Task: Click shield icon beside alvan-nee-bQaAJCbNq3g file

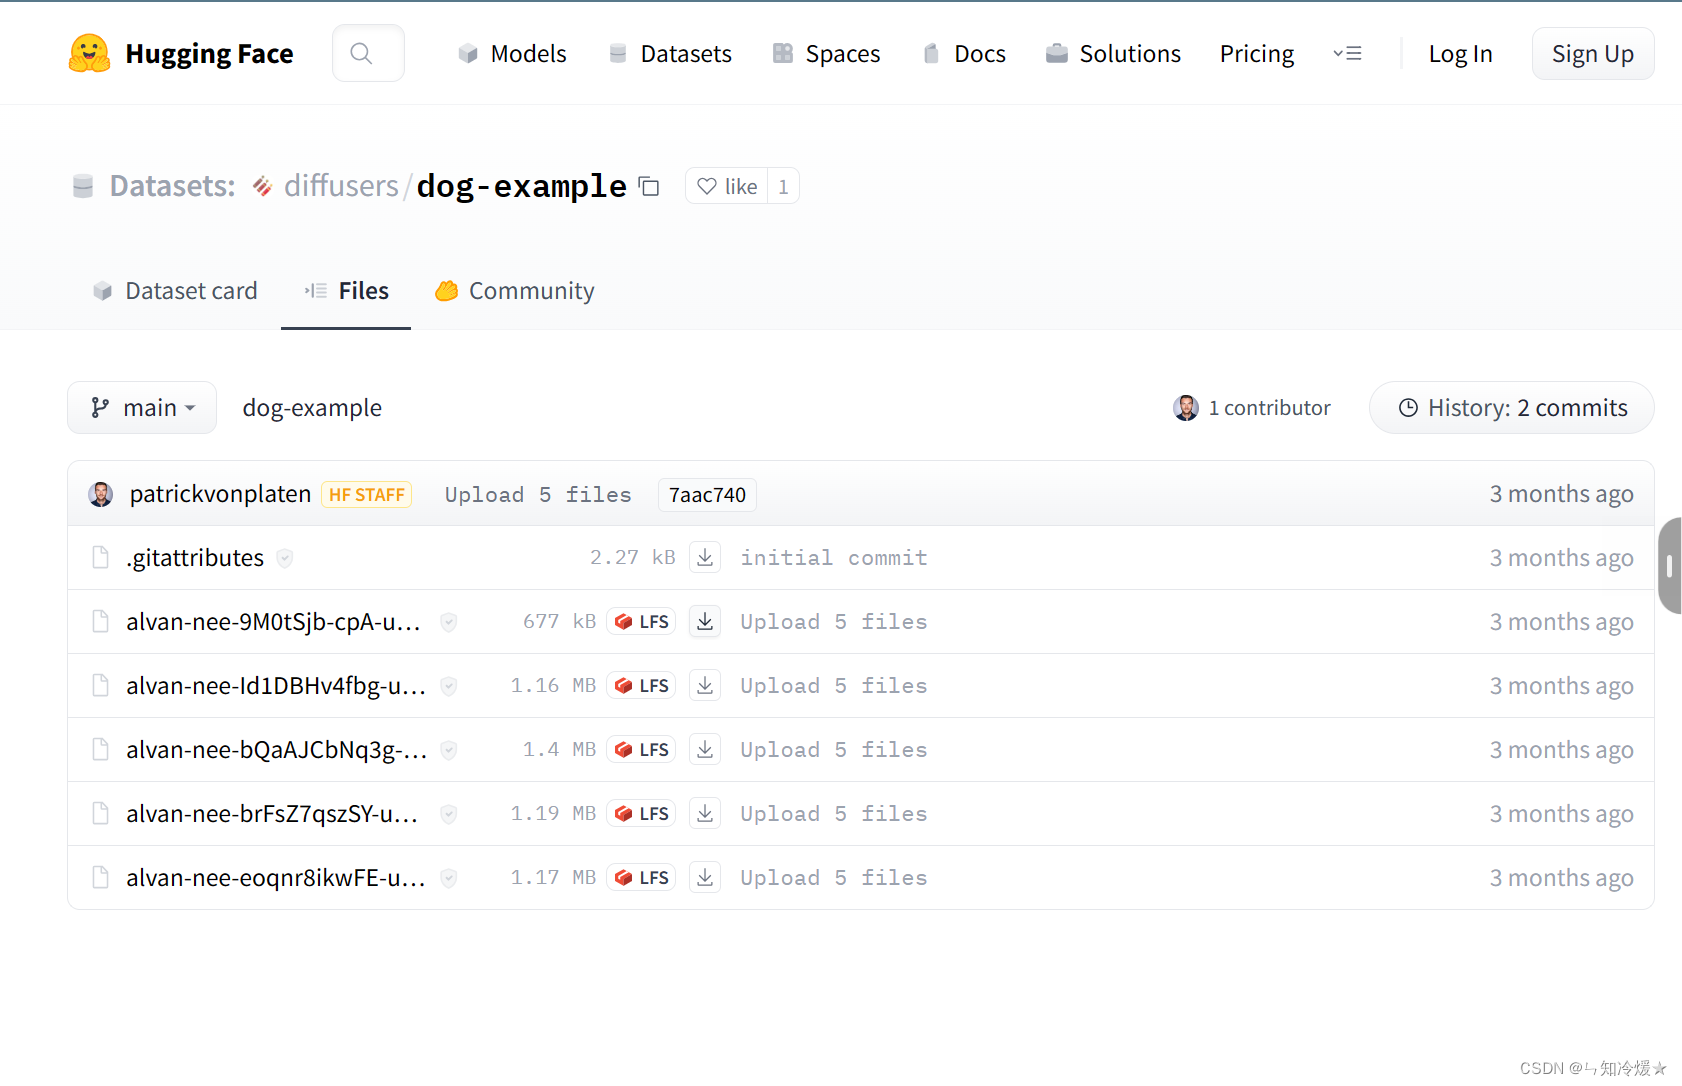Action: pyautogui.click(x=449, y=750)
